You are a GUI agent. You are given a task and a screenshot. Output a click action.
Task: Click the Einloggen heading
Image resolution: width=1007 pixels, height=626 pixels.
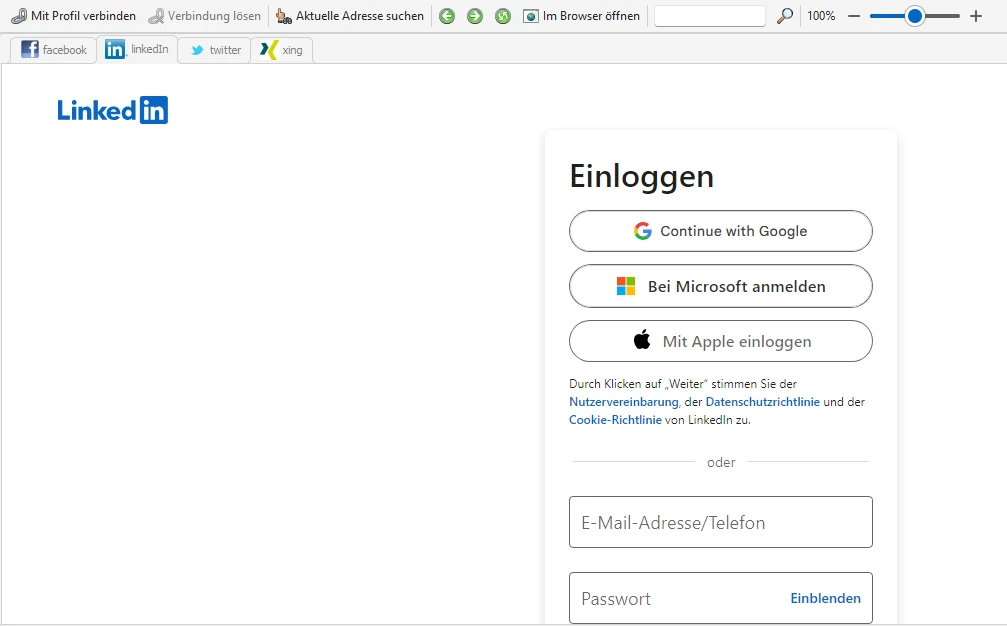pos(642,177)
